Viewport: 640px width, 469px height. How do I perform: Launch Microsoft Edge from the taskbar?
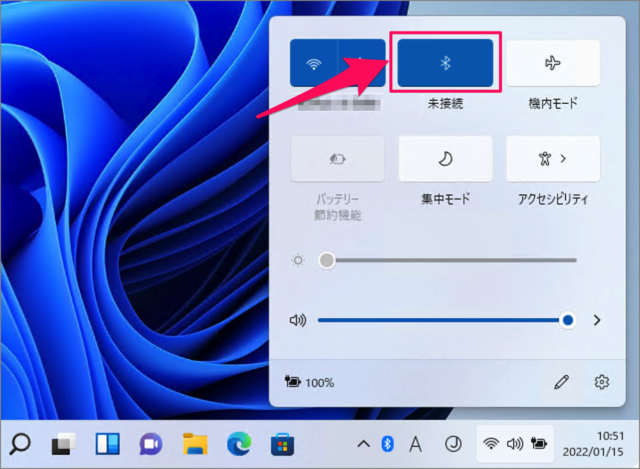[239, 444]
